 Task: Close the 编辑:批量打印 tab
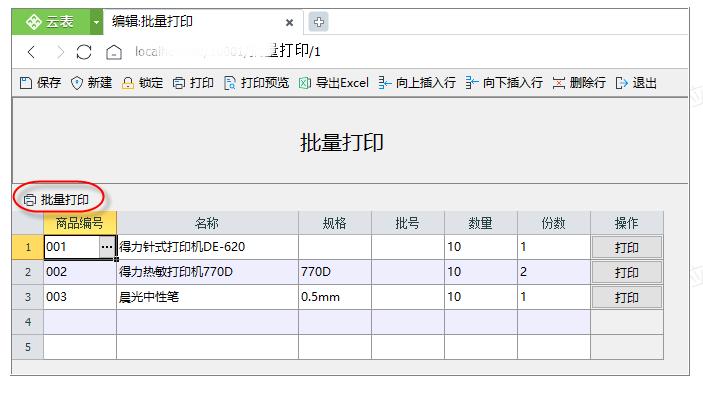coord(290,22)
